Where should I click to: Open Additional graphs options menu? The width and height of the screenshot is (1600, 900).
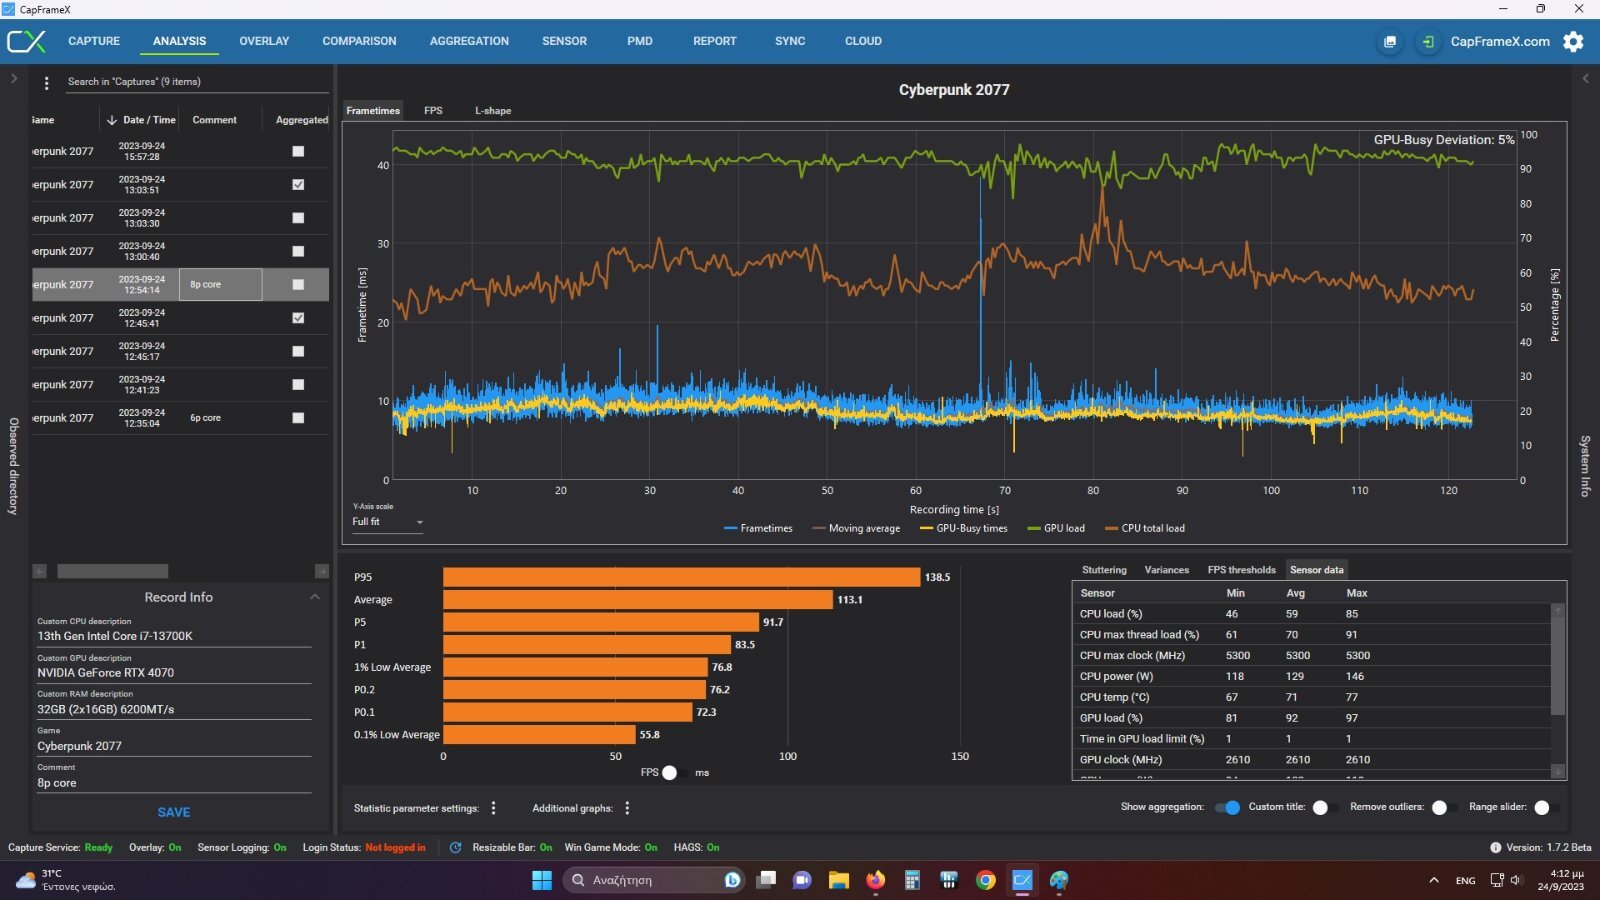[627, 808]
